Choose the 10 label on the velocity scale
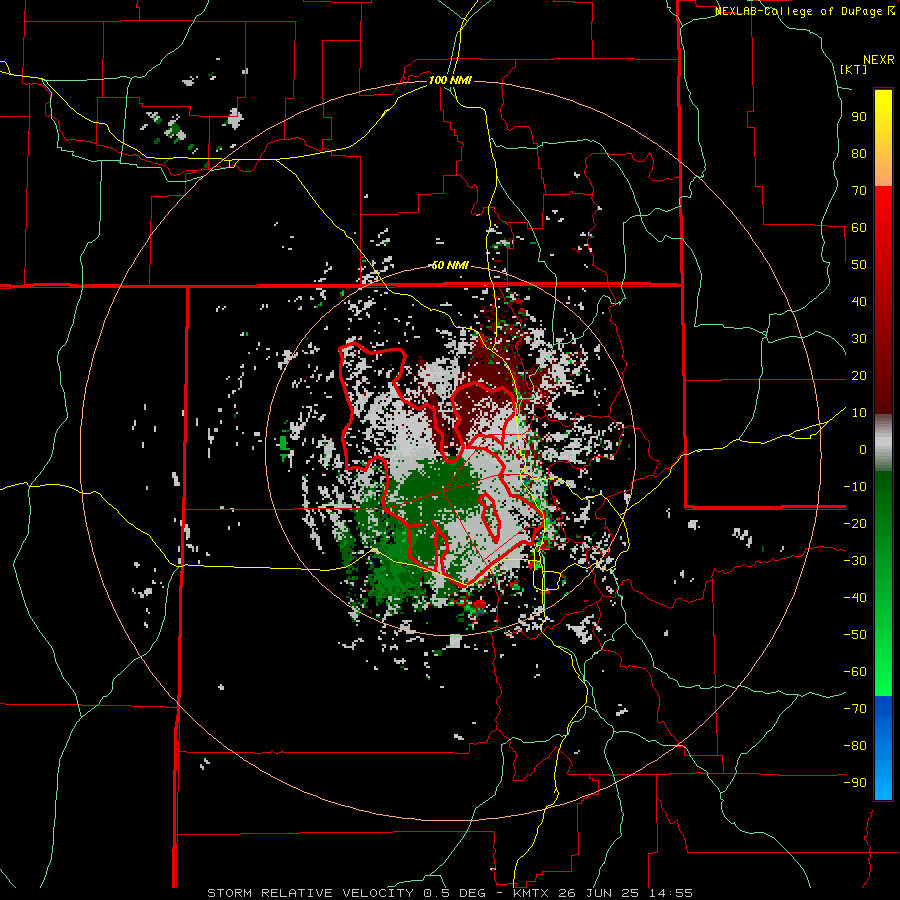Screen dimensions: 900x900 (859, 413)
